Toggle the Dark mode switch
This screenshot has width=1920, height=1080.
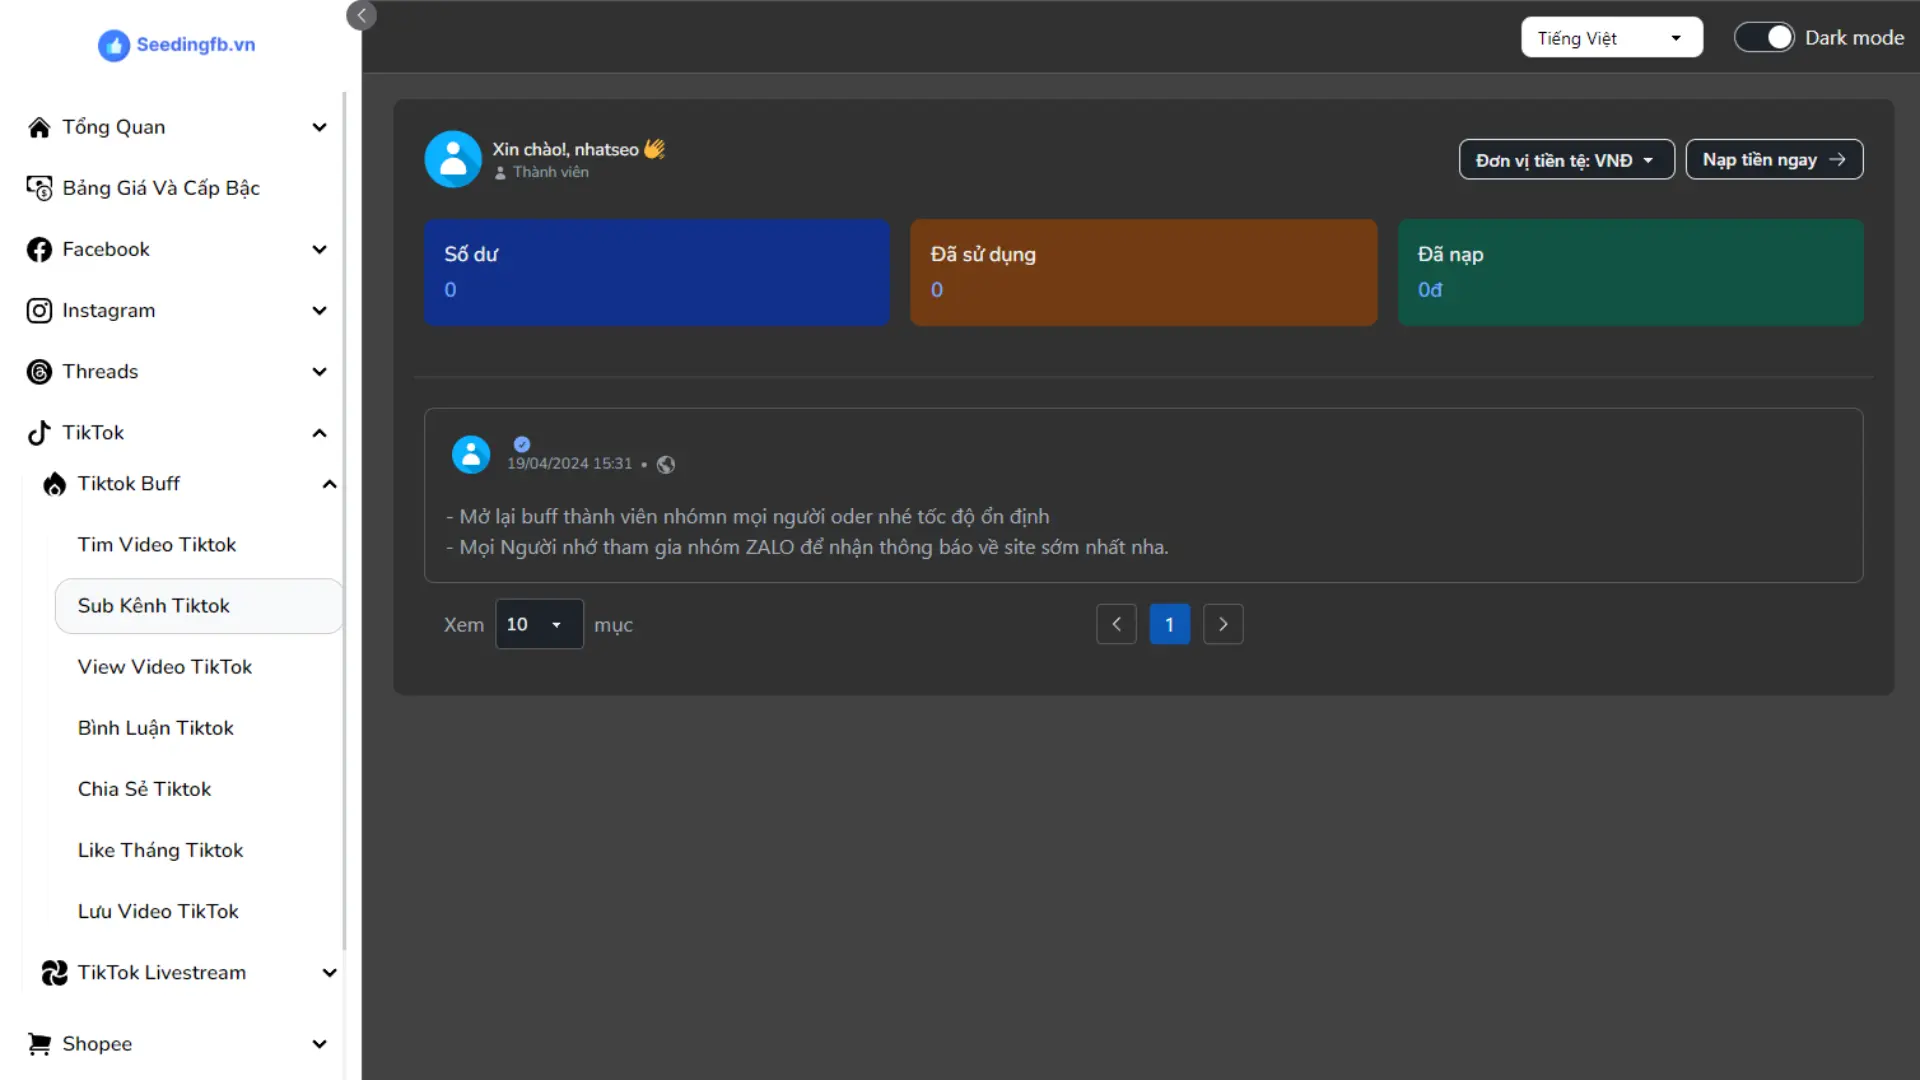(x=1764, y=37)
